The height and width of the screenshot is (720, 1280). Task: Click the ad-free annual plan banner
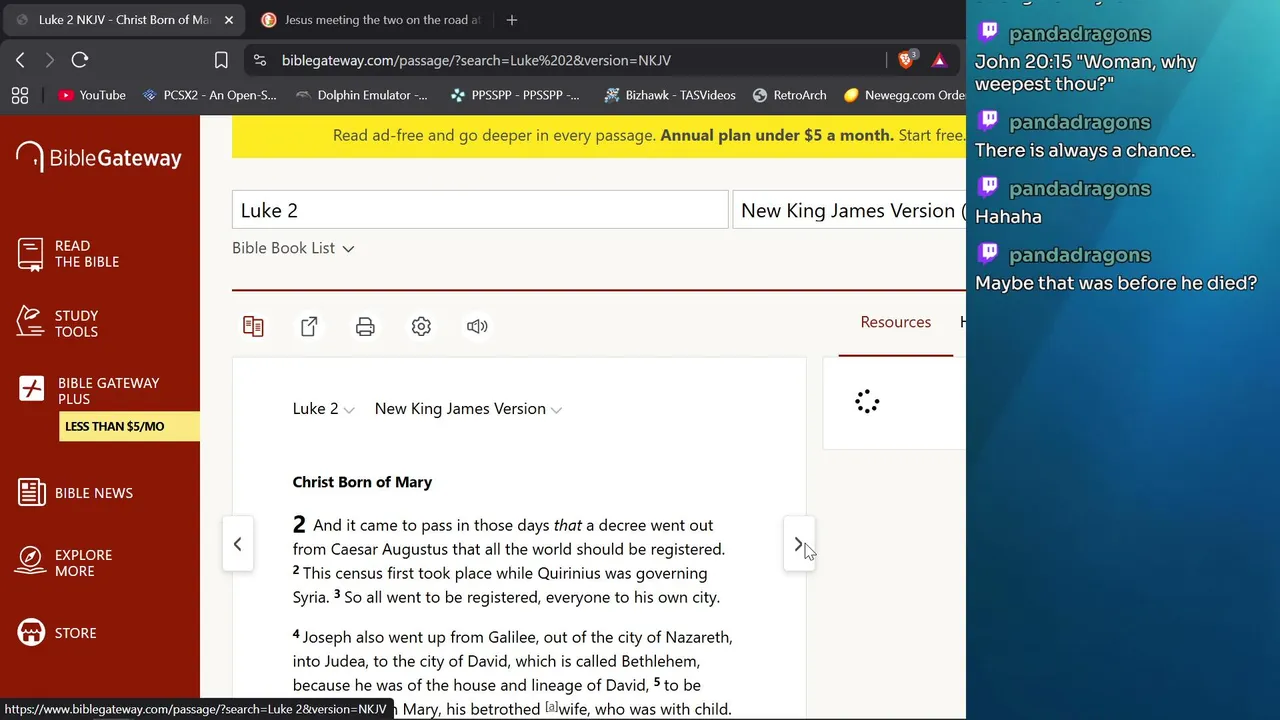pos(599,136)
